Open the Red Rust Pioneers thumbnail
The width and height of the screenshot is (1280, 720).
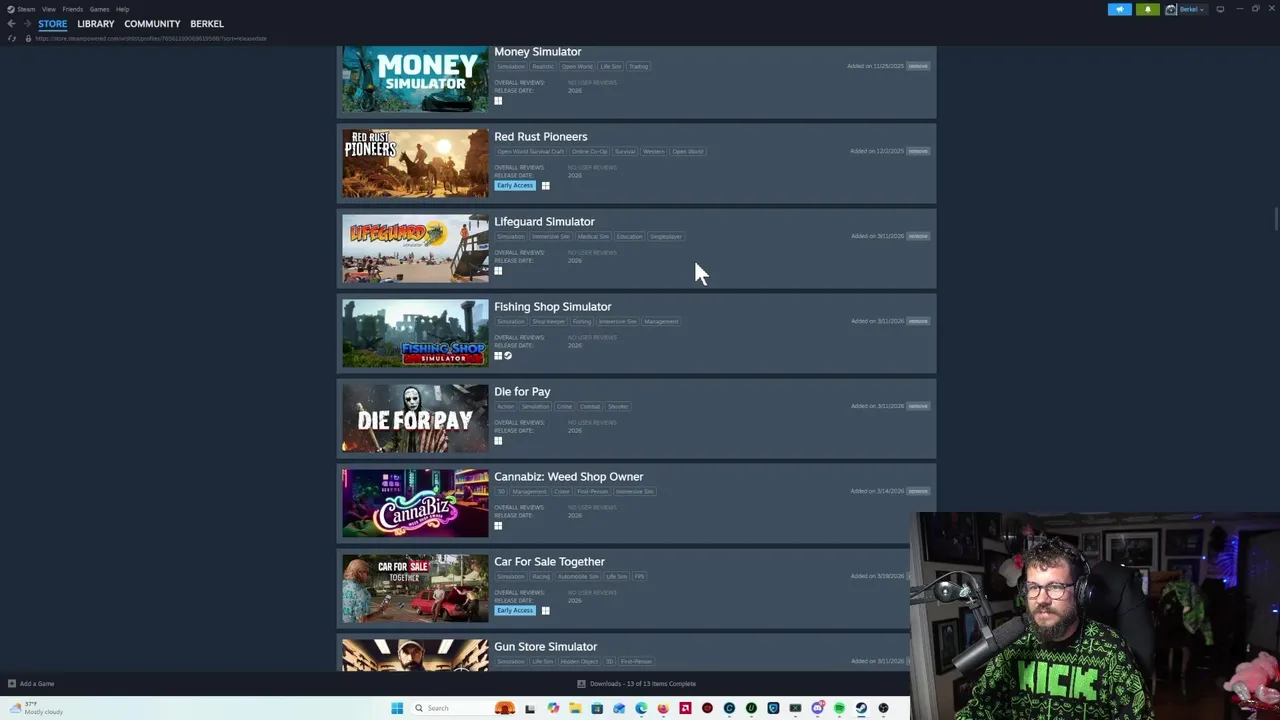415,163
